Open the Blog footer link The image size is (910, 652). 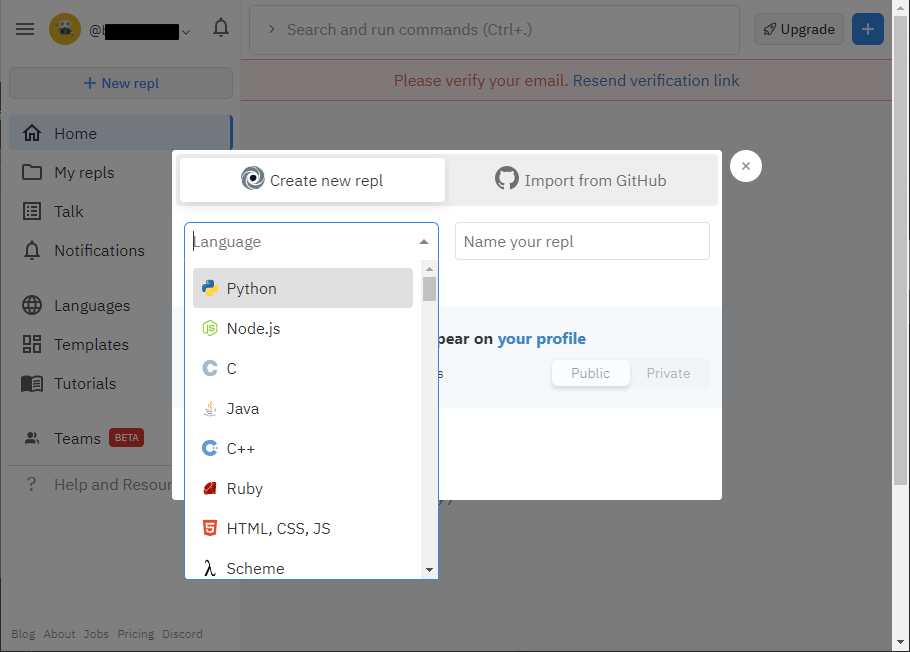pyautogui.click(x=23, y=633)
